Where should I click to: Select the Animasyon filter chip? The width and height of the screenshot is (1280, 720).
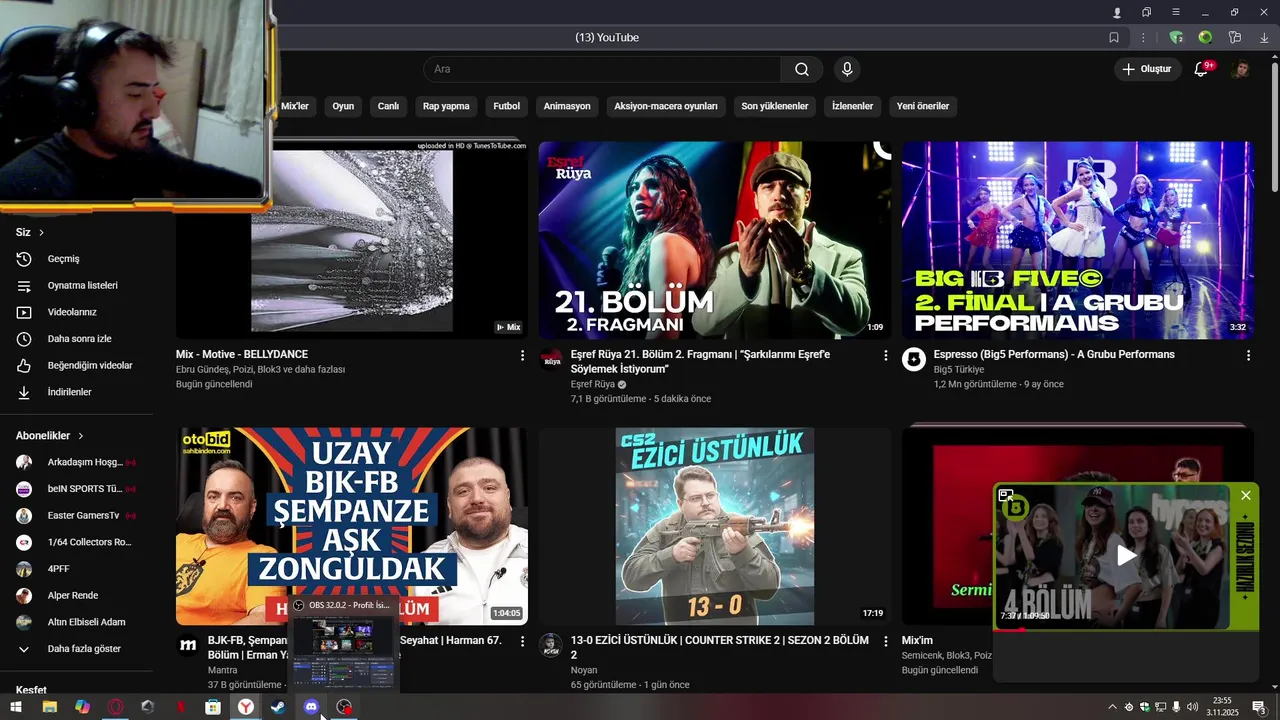[567, 106]
